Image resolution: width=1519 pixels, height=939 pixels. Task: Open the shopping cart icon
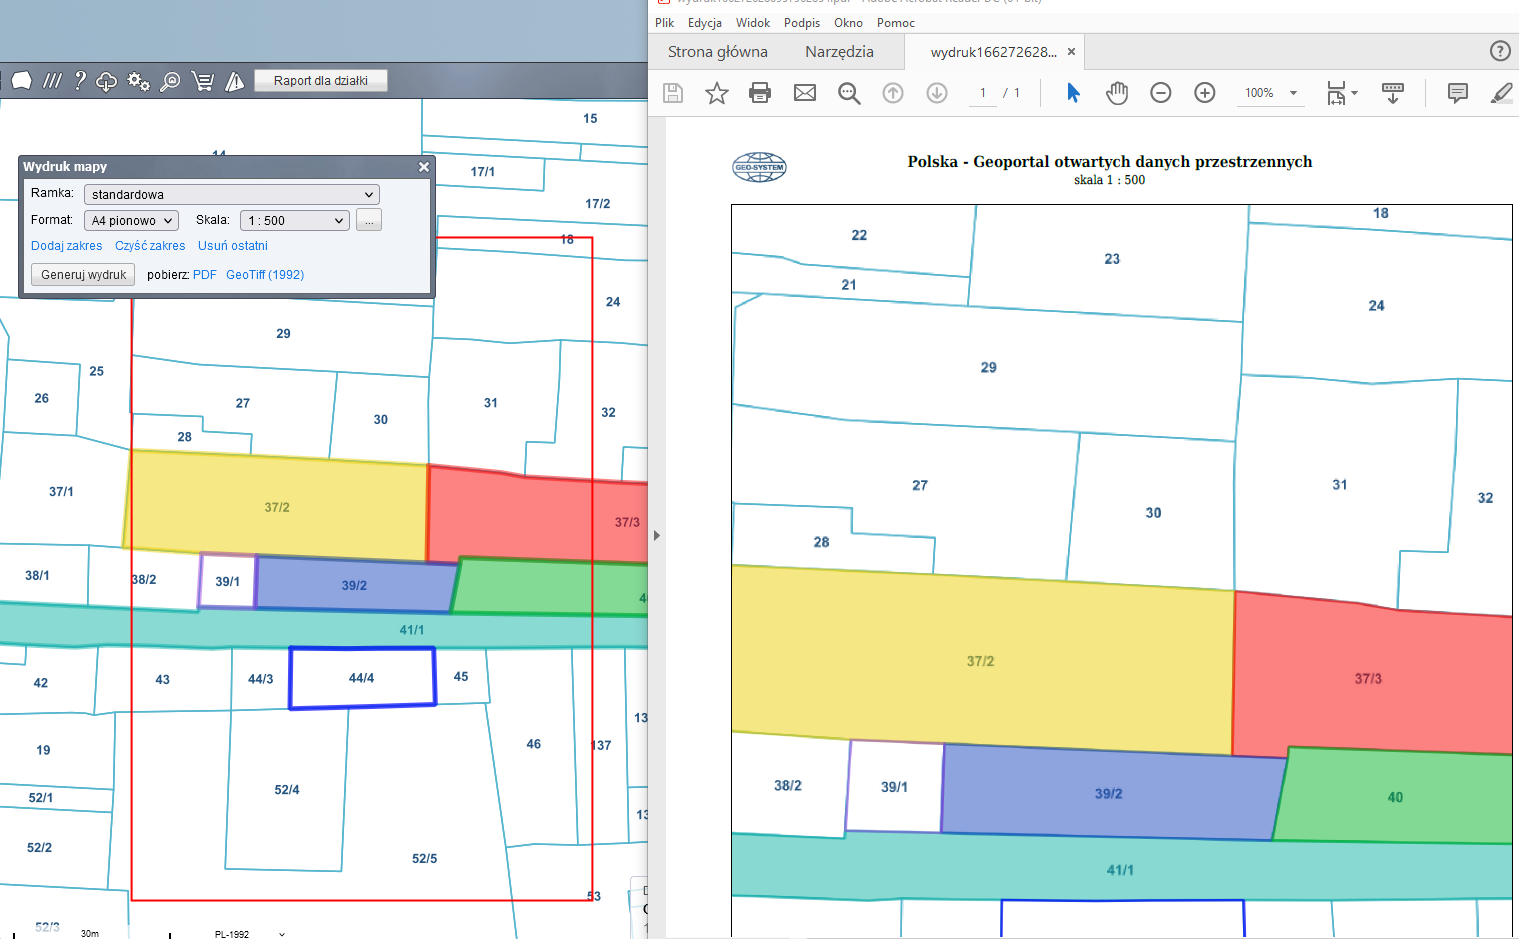coord(202,82)
